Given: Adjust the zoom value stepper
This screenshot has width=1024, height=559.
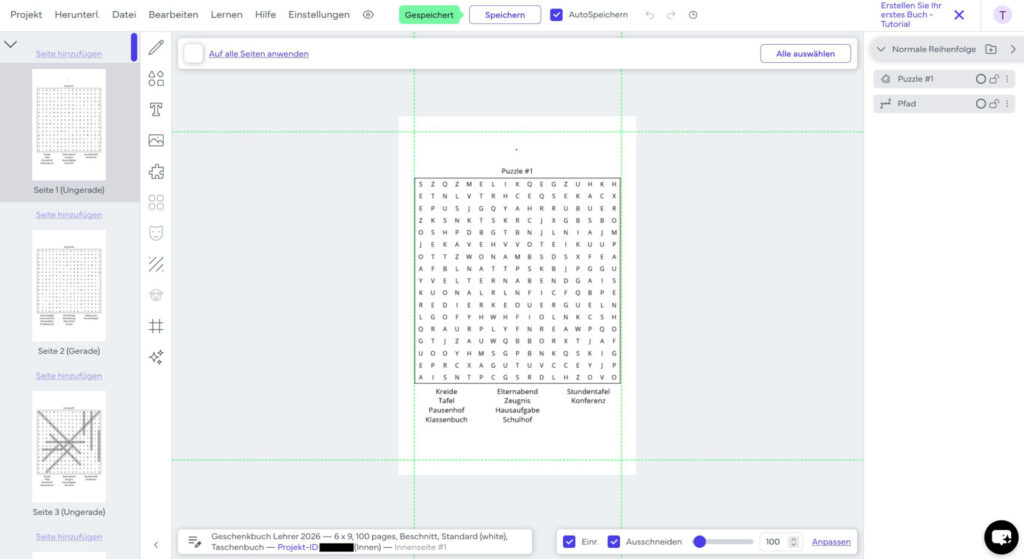Looking at the screenshot, I should [793, 541].
